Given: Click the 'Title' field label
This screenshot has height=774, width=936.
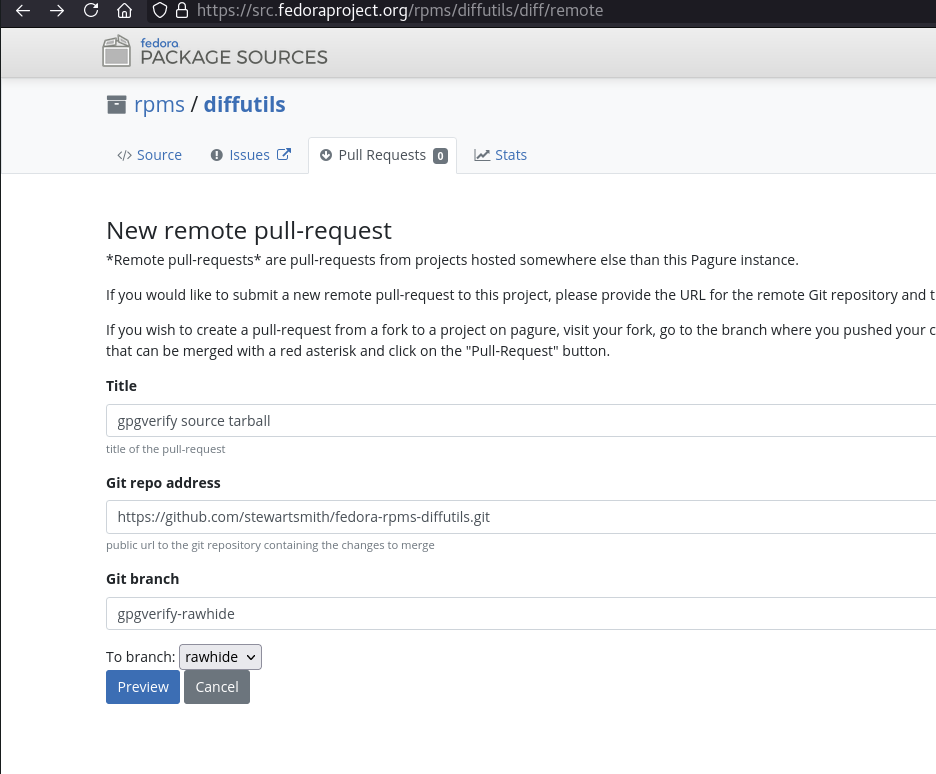Looking at the screenshot, I should click(121, 386).
